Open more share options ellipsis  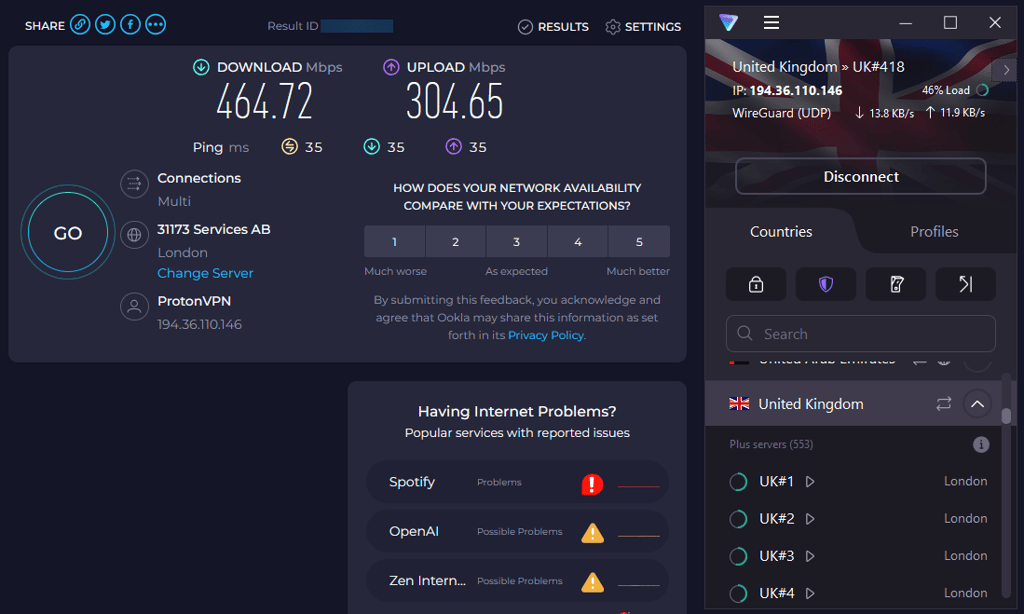click(155, 25)
